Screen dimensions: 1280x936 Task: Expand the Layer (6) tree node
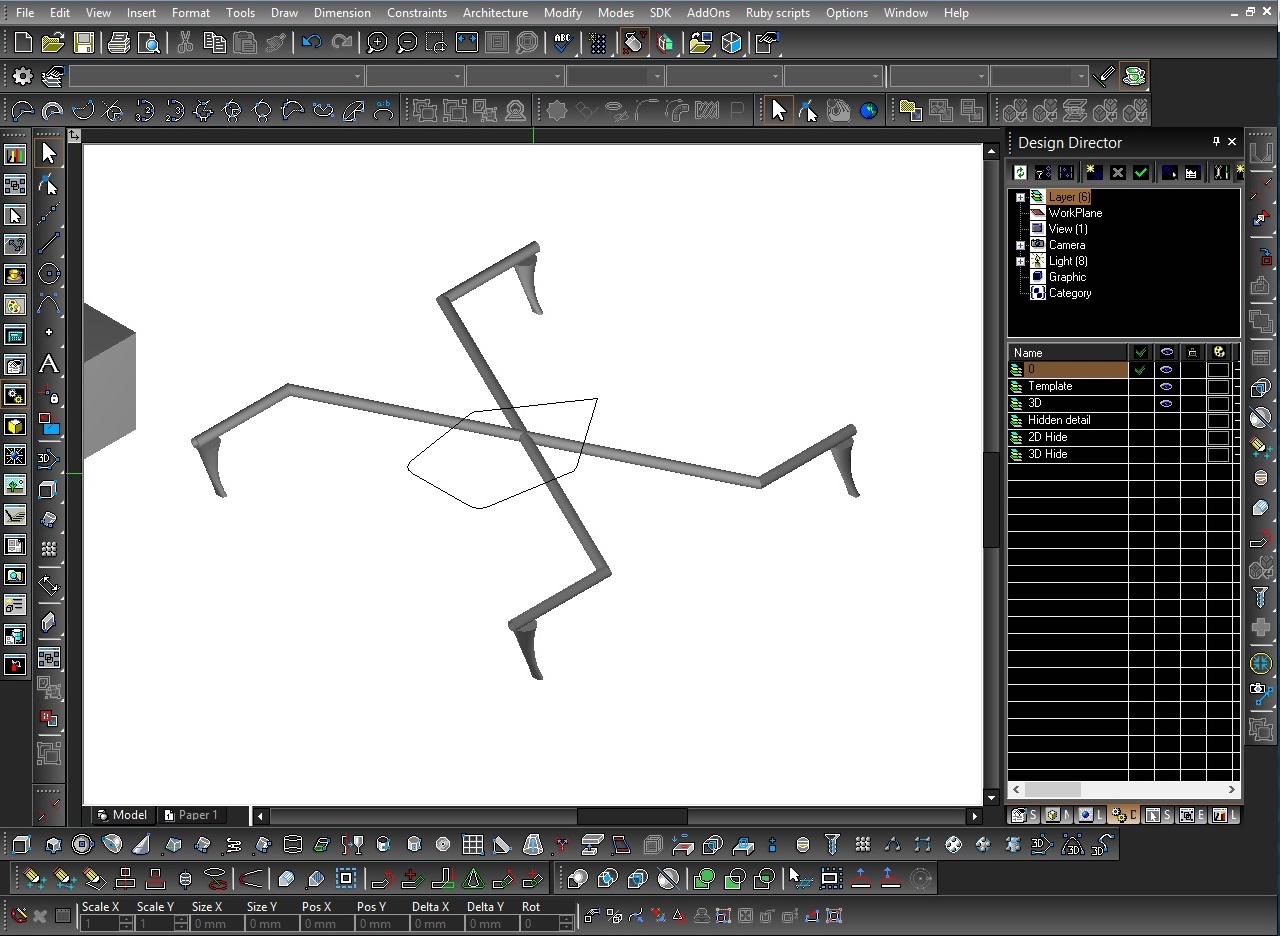click(1020, 197)
